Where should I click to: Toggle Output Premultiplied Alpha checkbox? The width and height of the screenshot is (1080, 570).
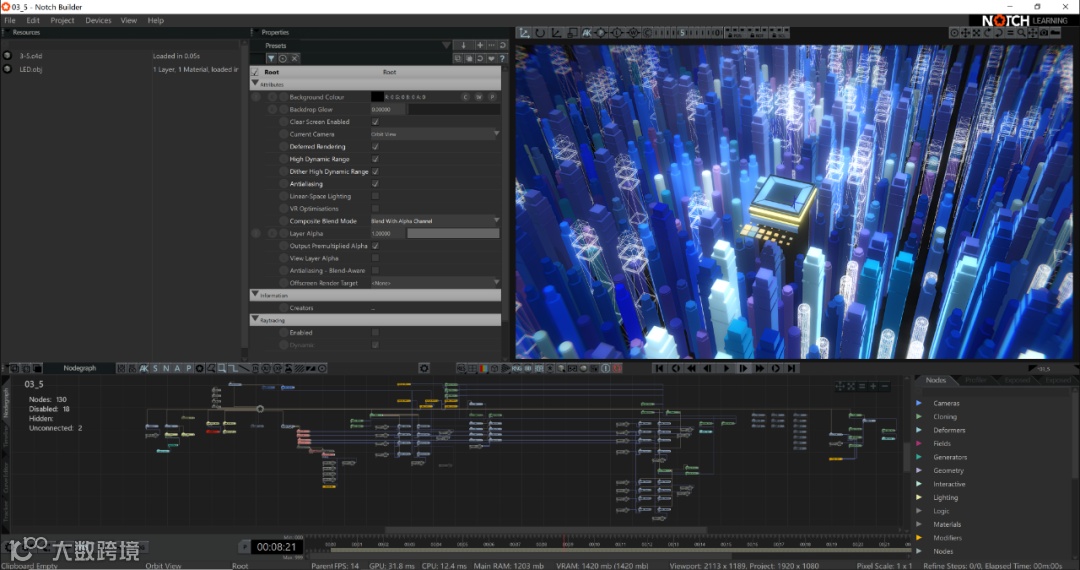(x=375, y=246)
